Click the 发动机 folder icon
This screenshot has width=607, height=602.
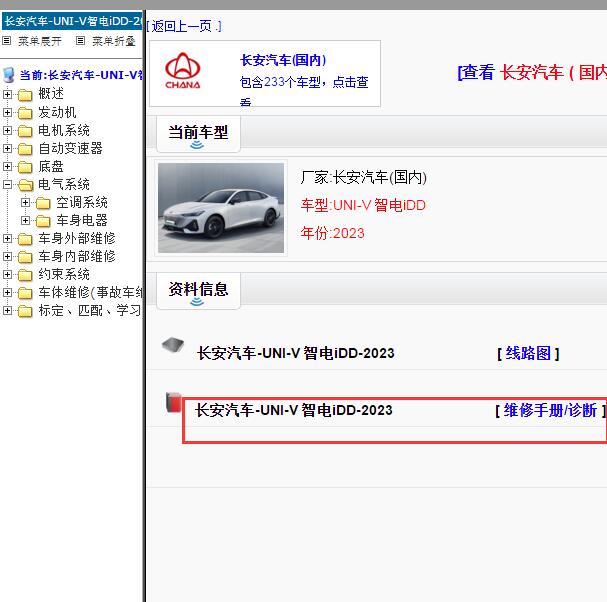coord(25,113)
